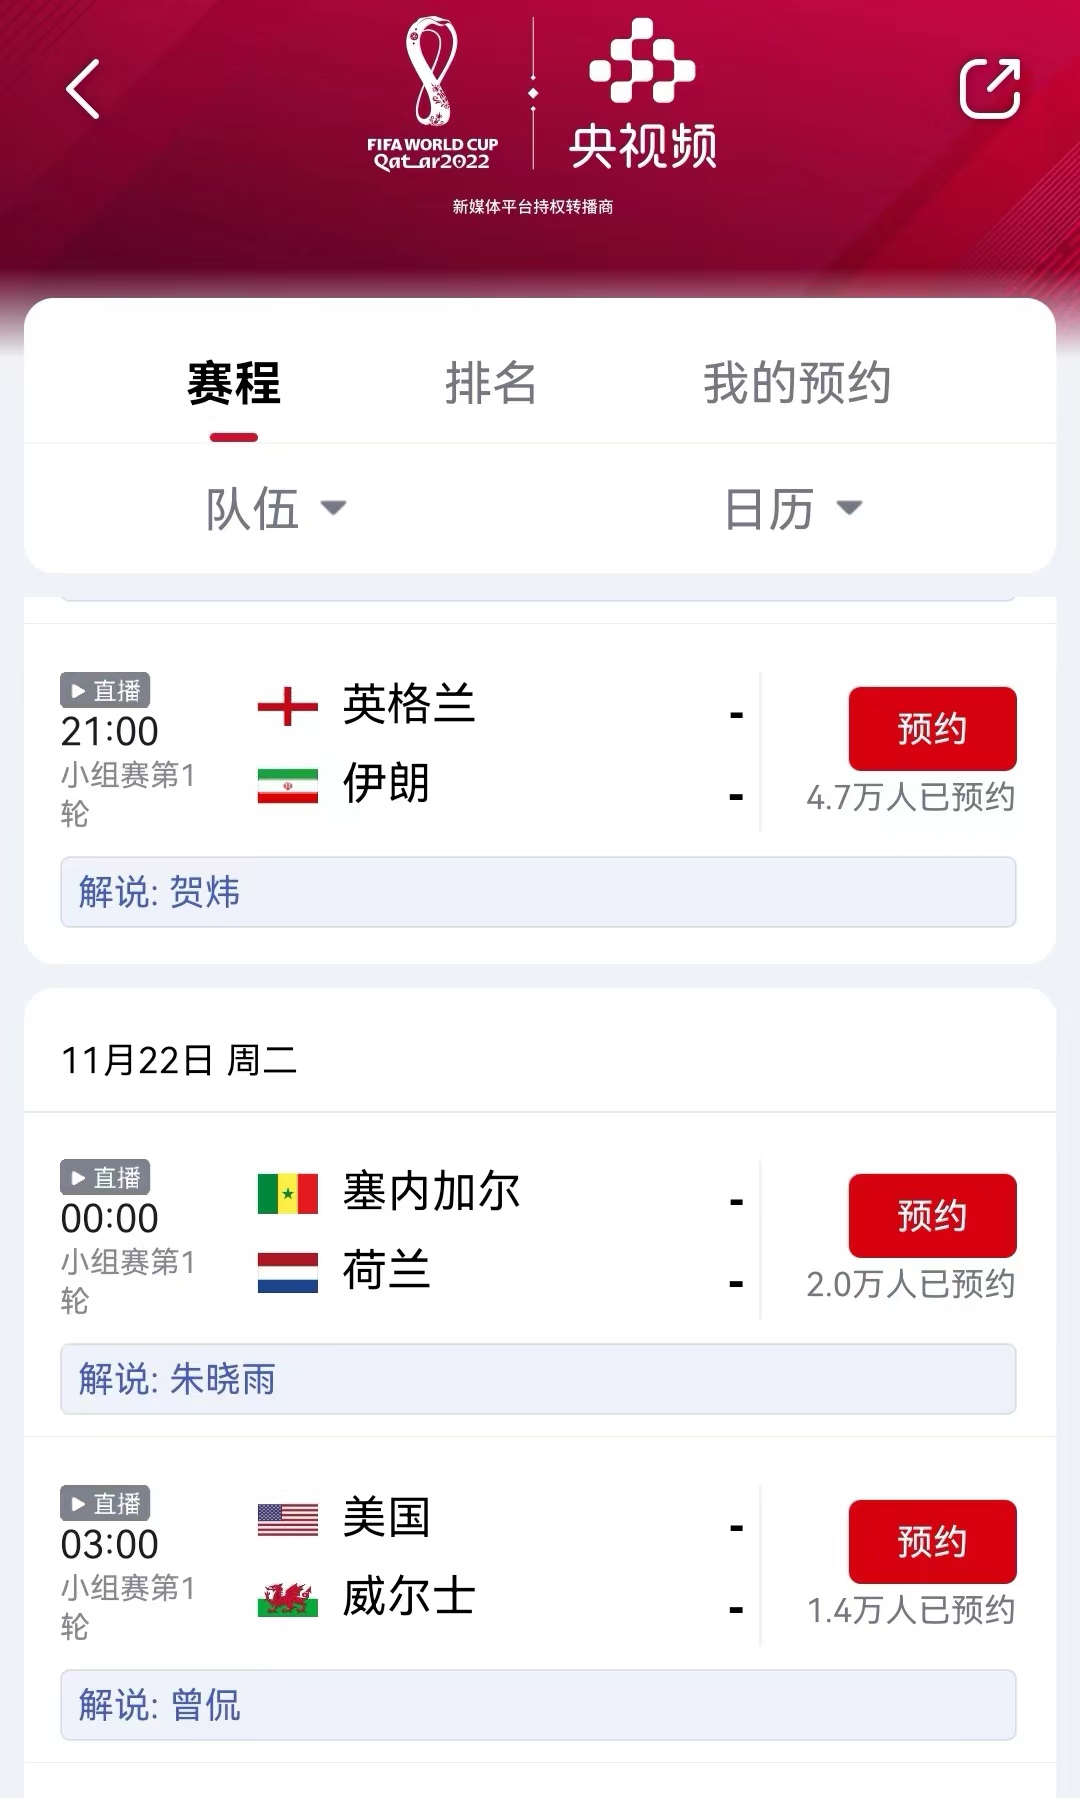
Task: Reserve the Senegal vs Netherlands match
Action: tap(932, 1216)
